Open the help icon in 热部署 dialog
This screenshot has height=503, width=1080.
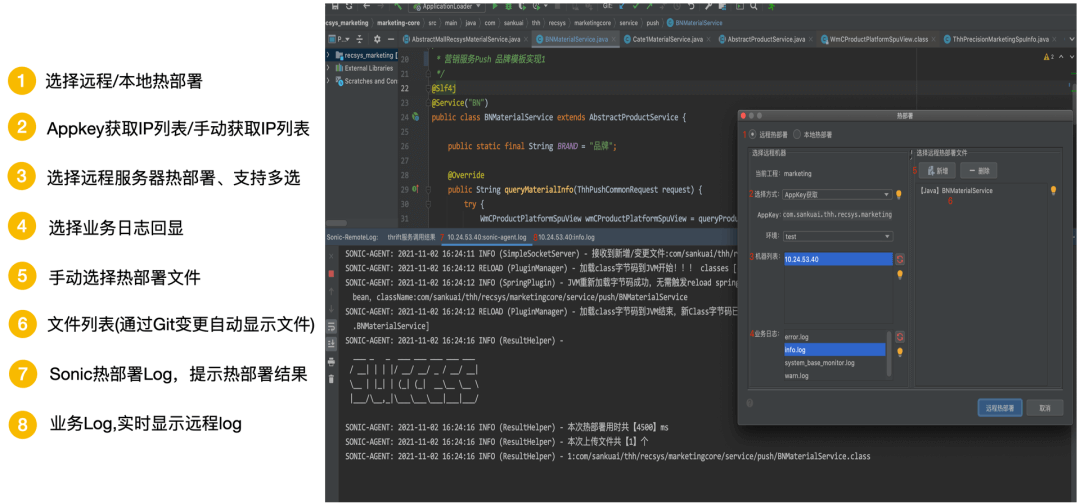pyautogui.click(x=749, y=403)
